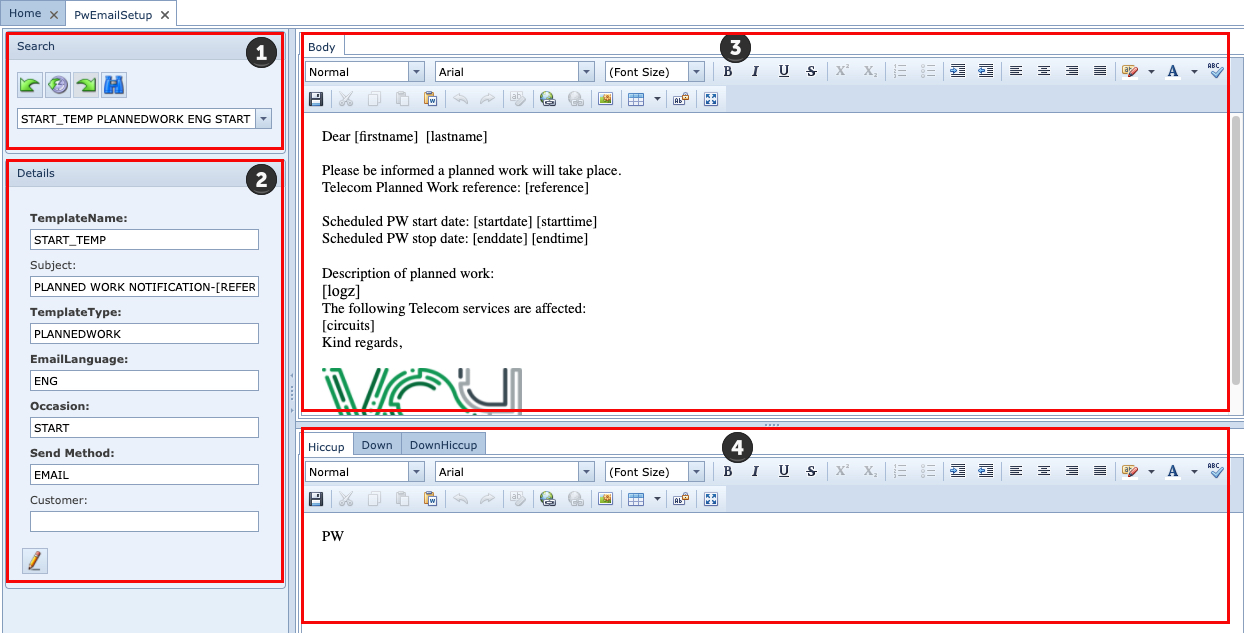
Task: Toggle italic formatting in the Hiccup editor
Action: pyautogui.click(x=755, y=471)
